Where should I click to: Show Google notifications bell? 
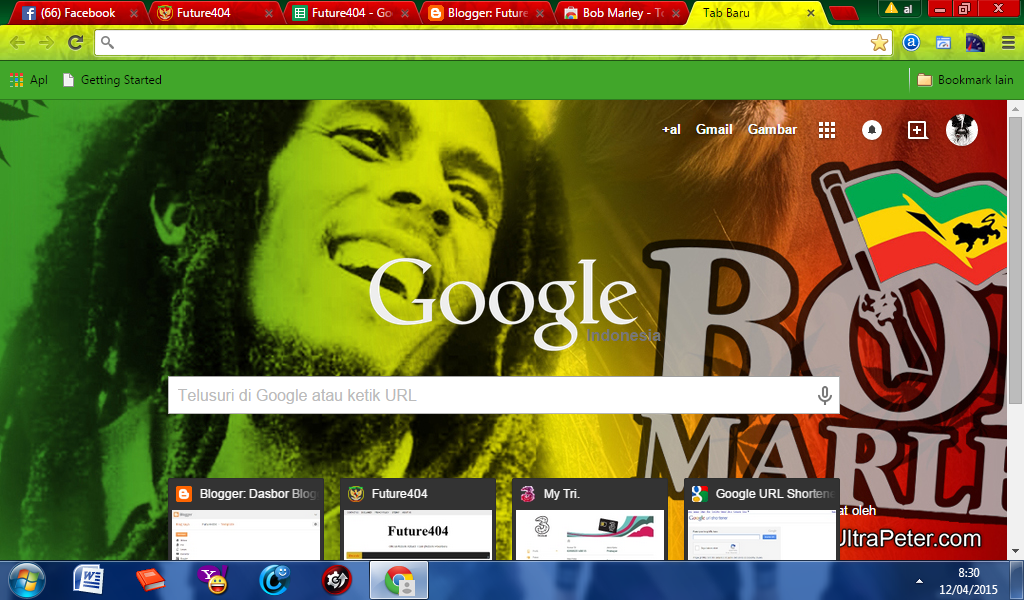click(x=872, y=130)
